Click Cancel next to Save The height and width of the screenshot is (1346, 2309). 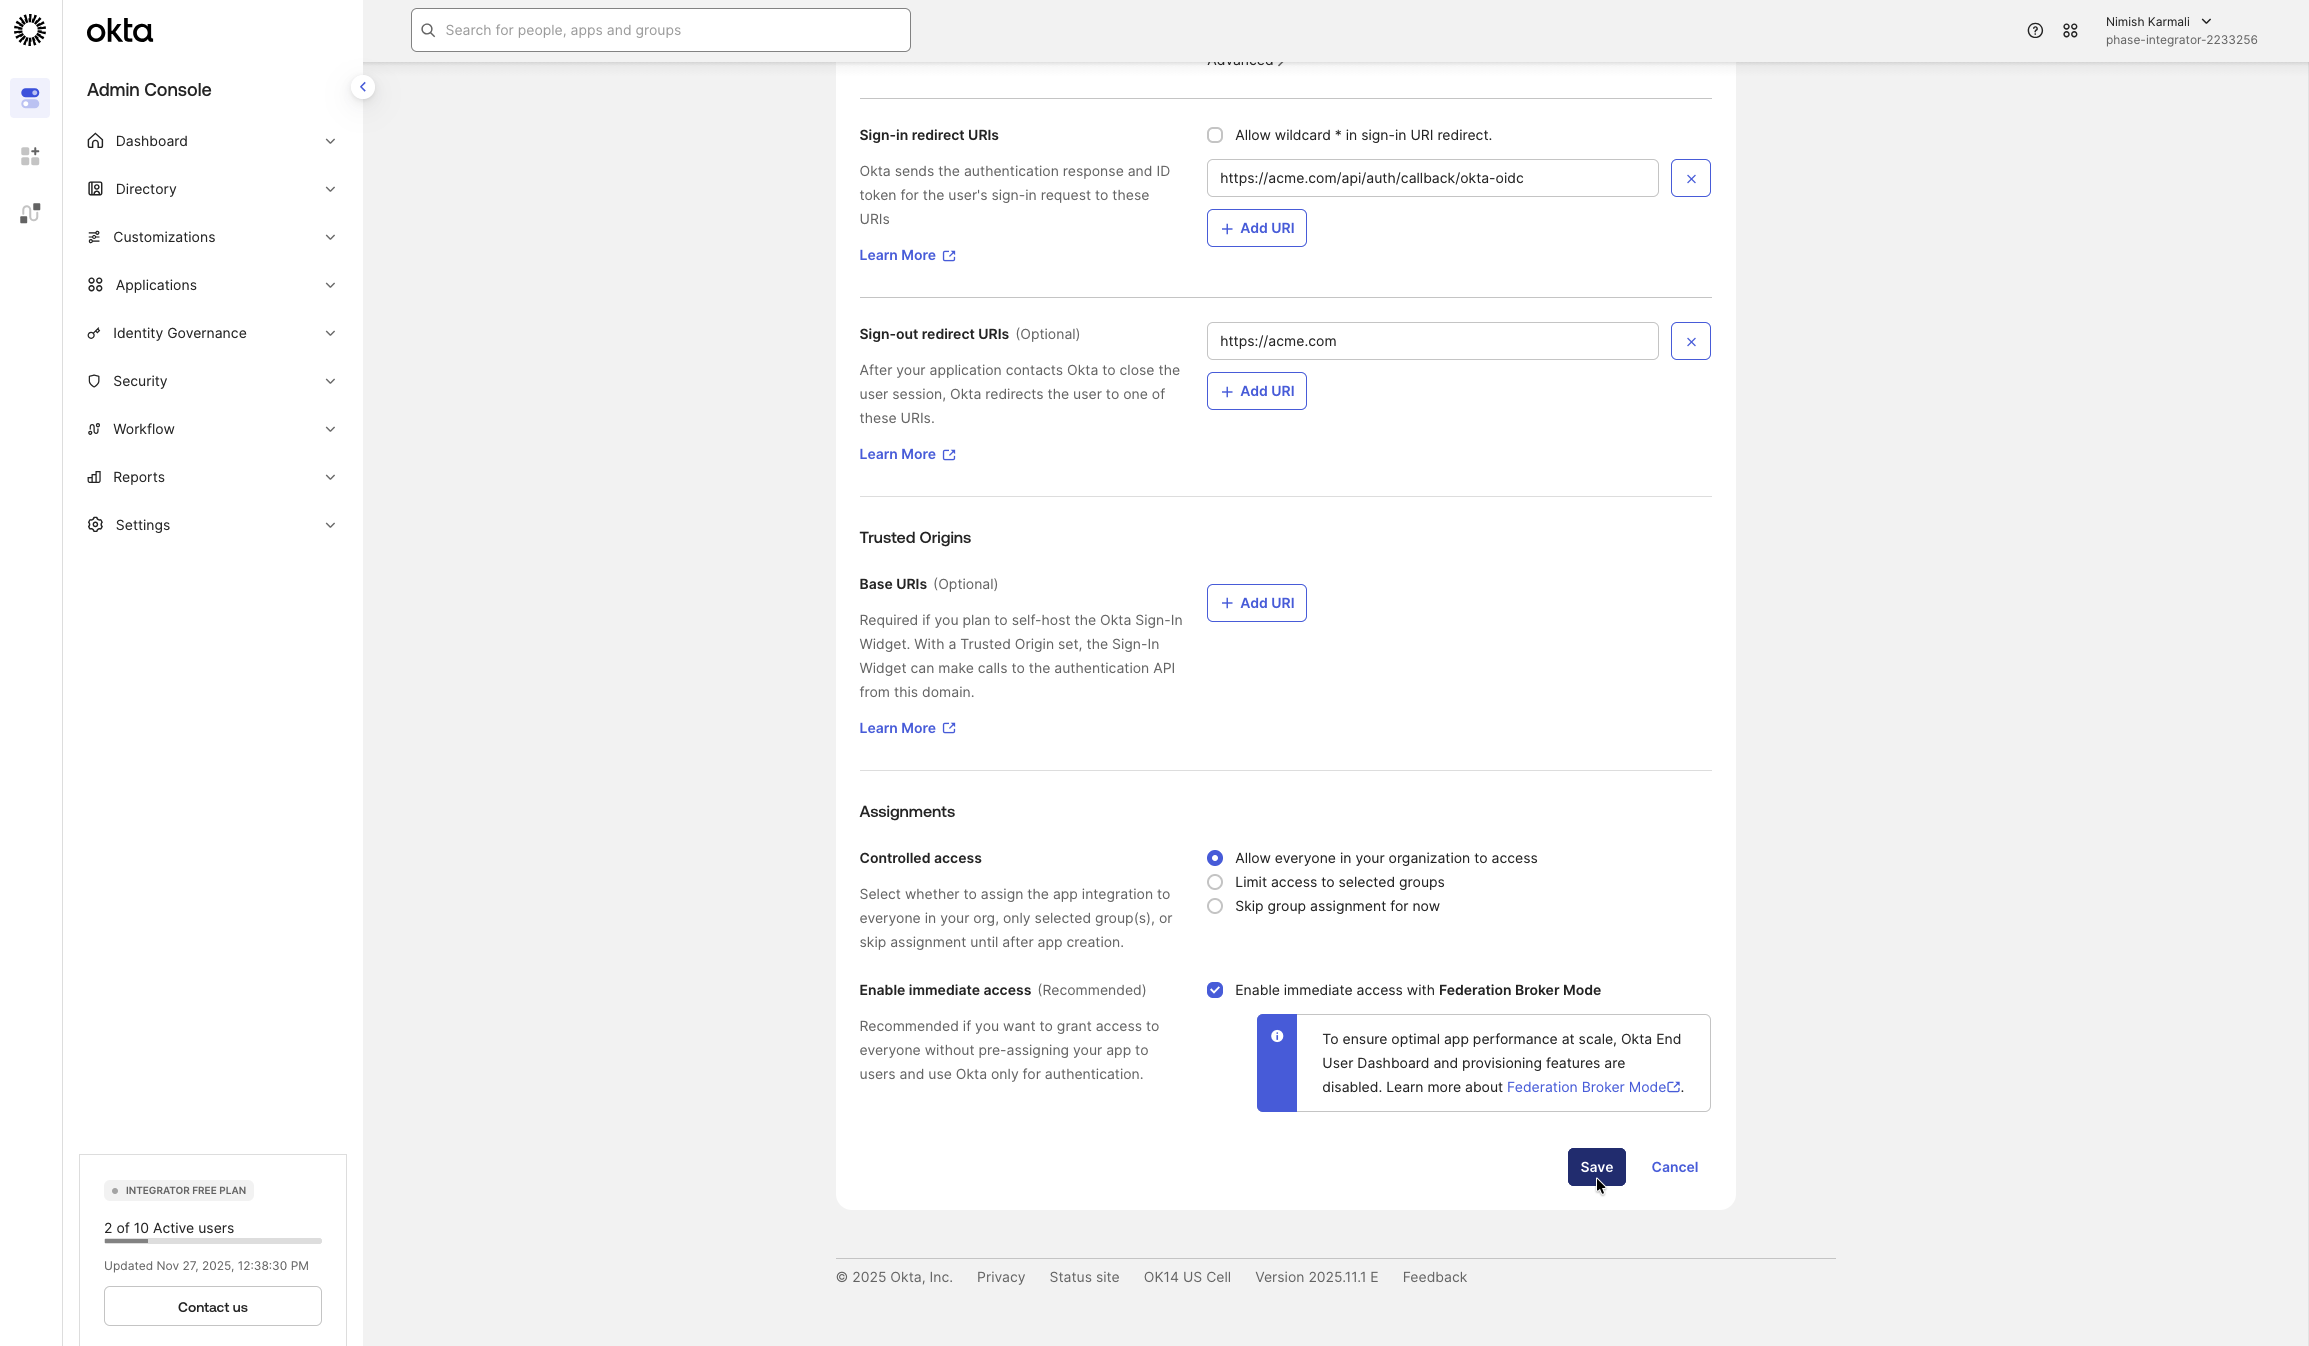[1674, 1167]
